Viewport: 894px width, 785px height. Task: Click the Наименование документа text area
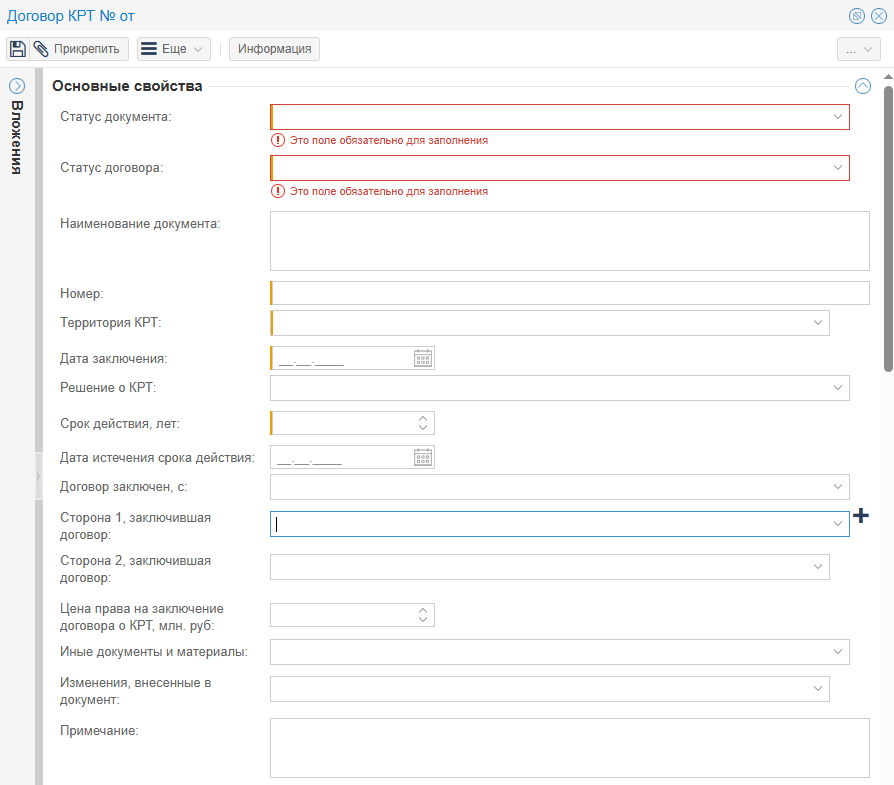coord(569,241)
